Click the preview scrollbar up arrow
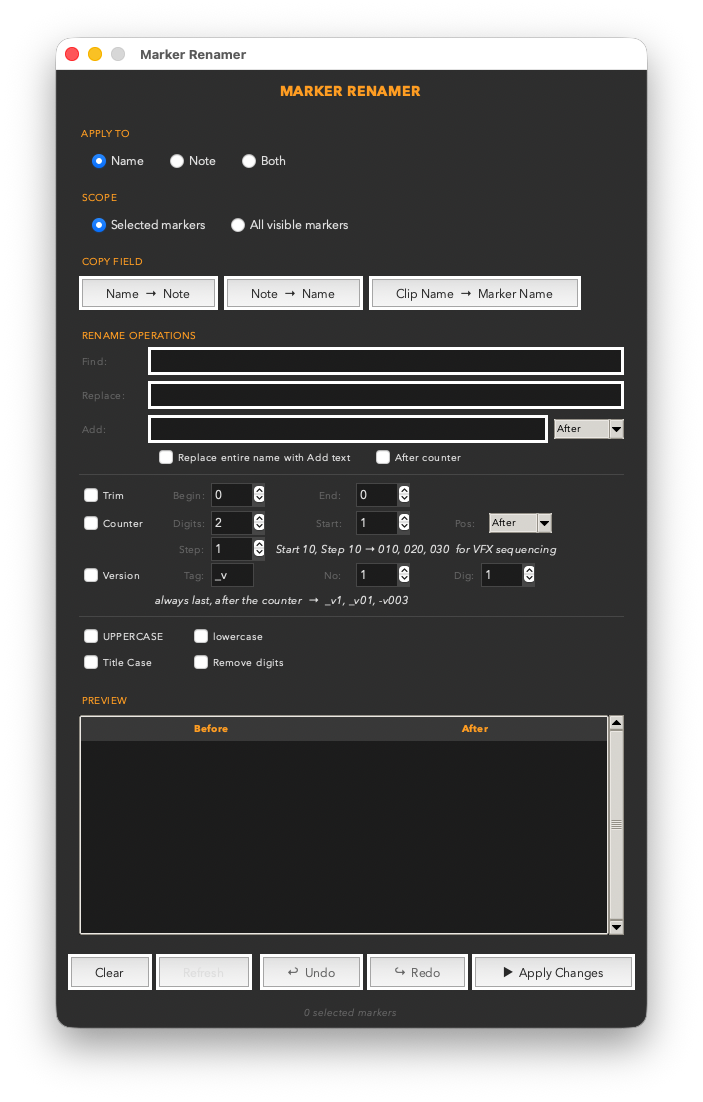Screen dimensions: 703x1102 617,722
